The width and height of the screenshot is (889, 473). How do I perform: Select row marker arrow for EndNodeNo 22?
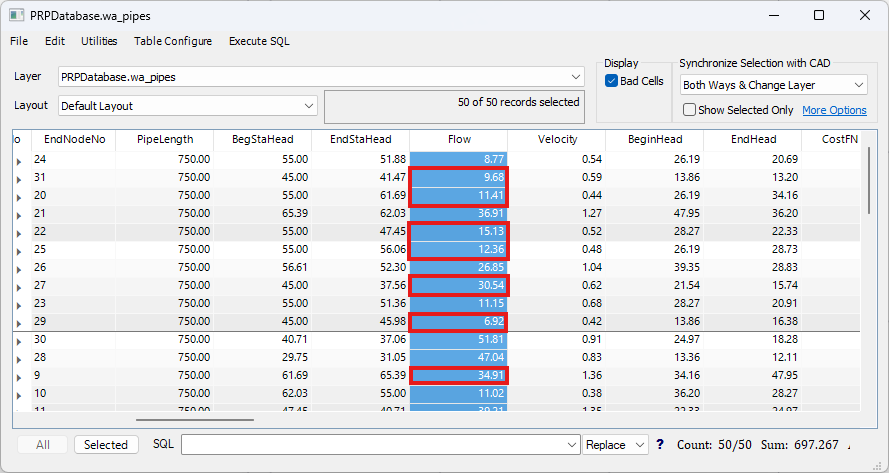19,234
